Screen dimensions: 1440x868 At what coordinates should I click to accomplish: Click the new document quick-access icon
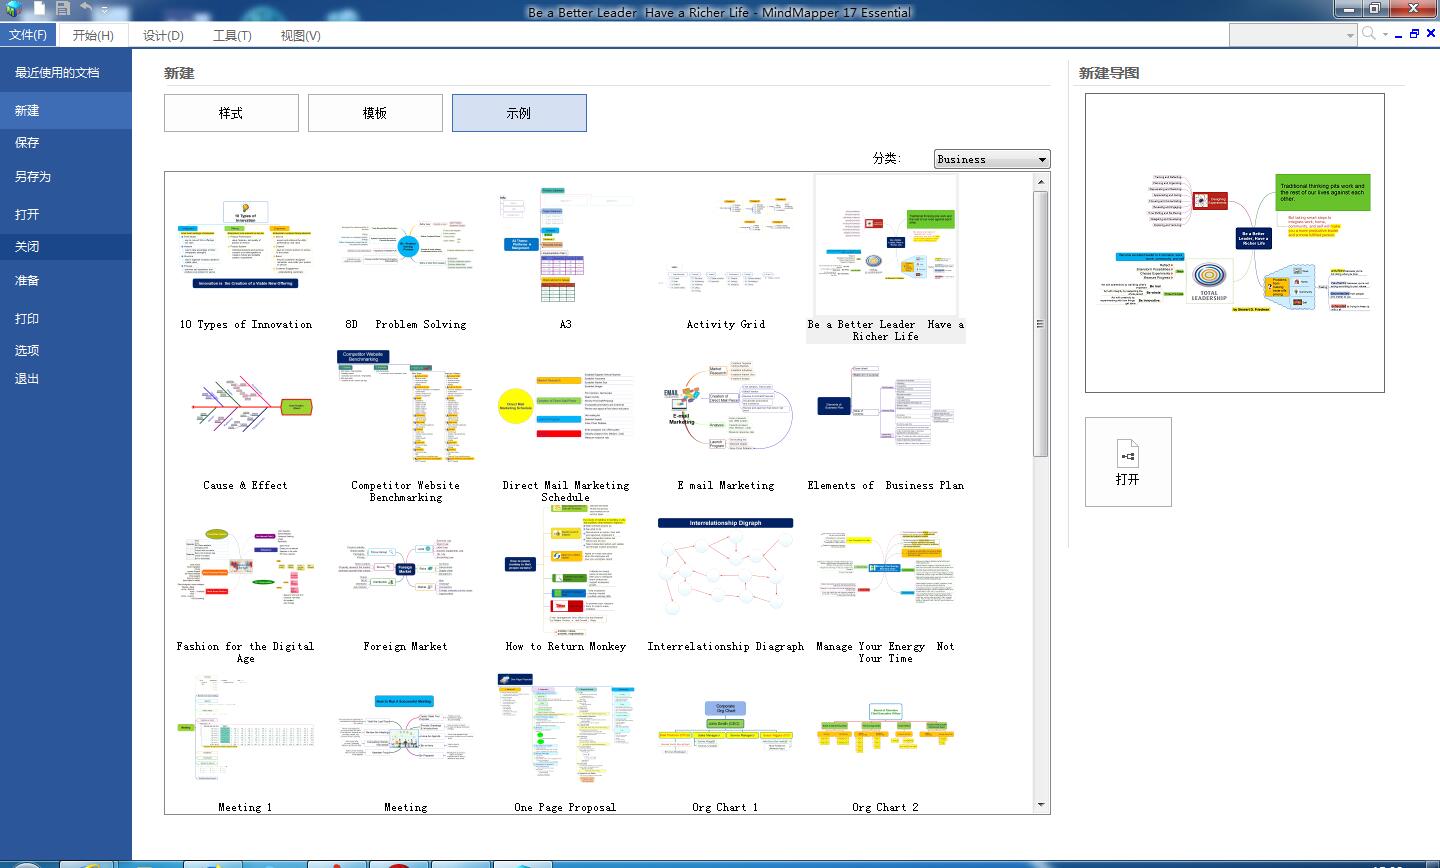click(x=38, y=10)
